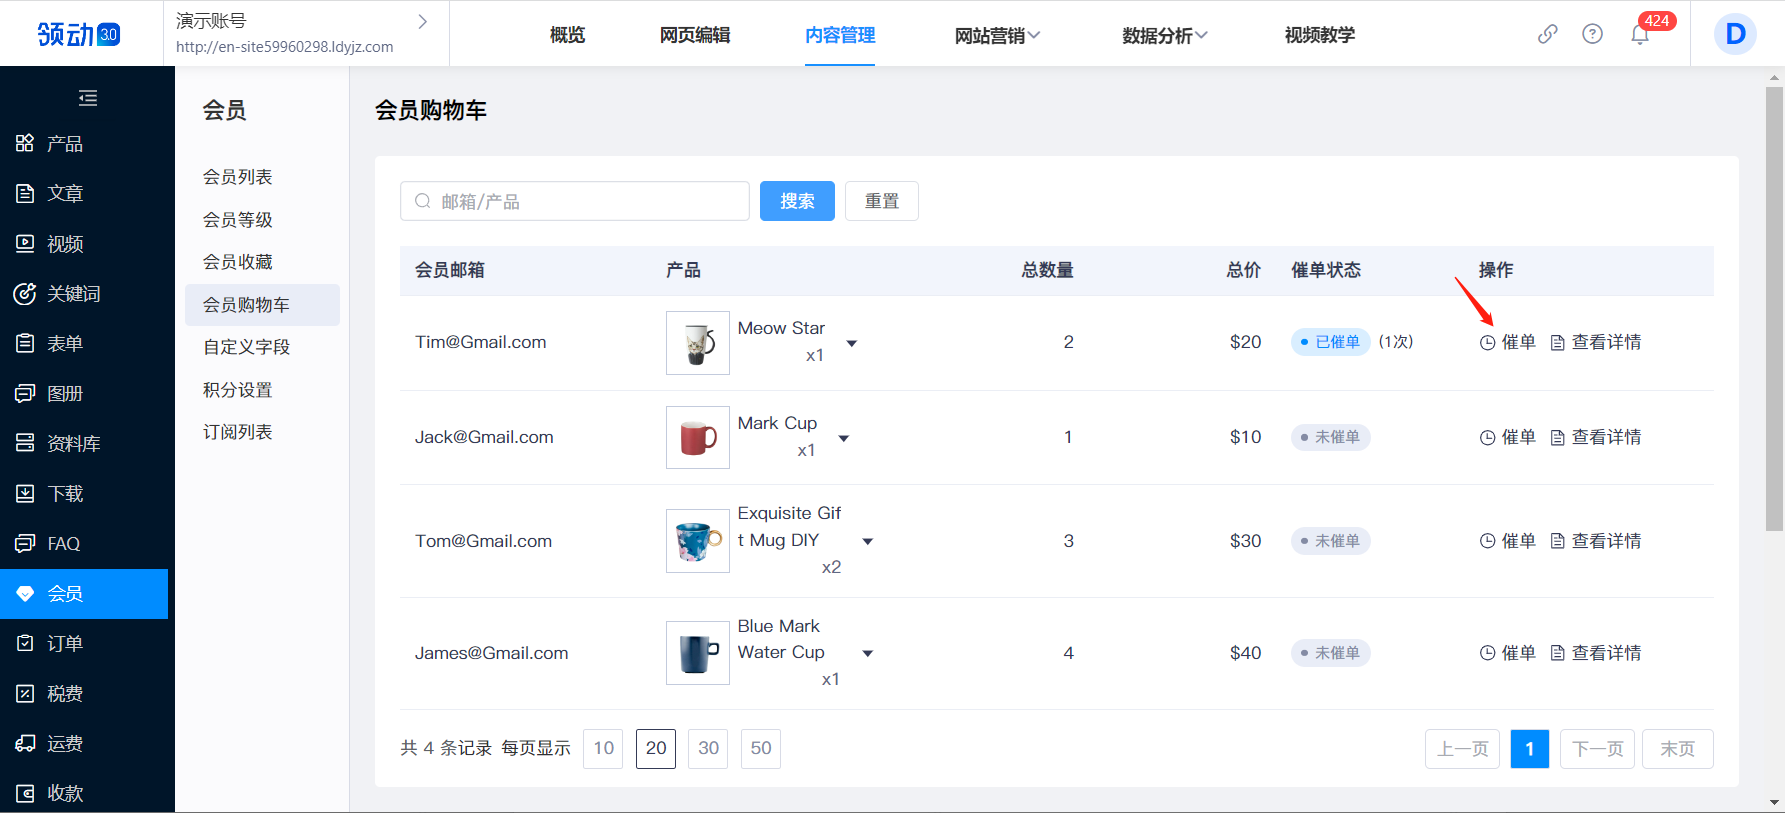
Task: Select 会员收藏 in the member submenu
Action: 238,262
